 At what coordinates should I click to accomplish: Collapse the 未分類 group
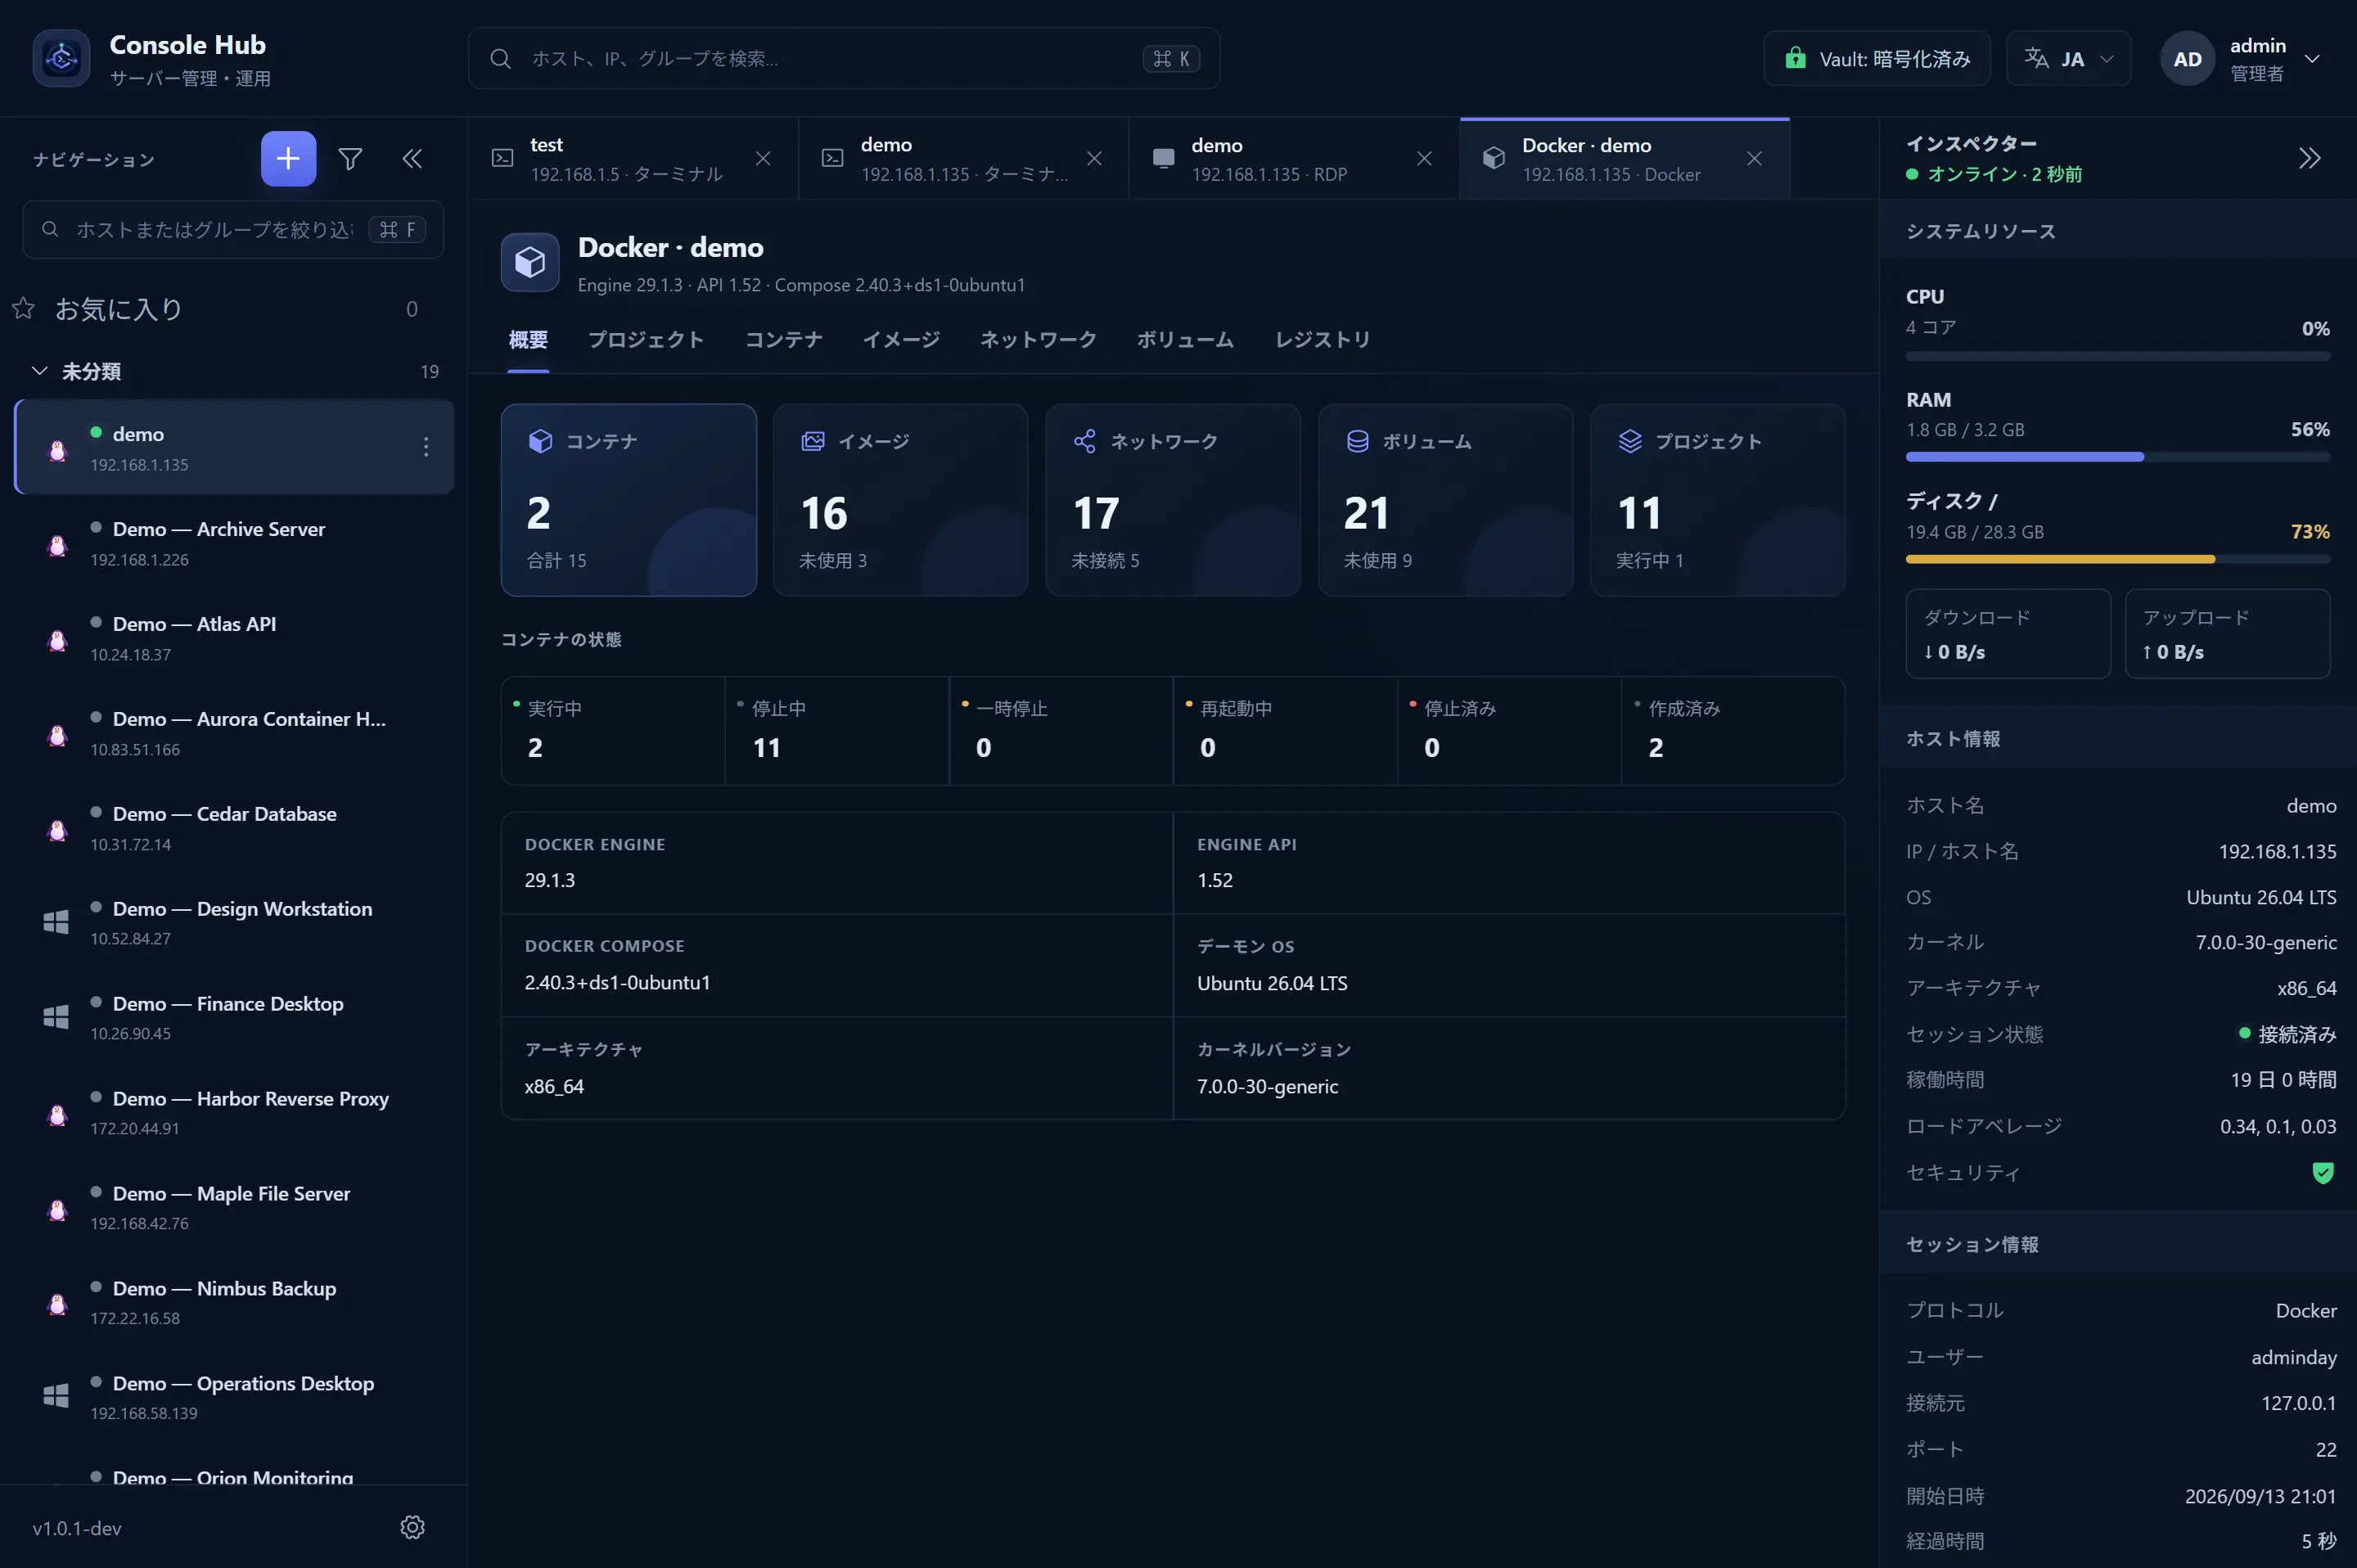point(39,371)
